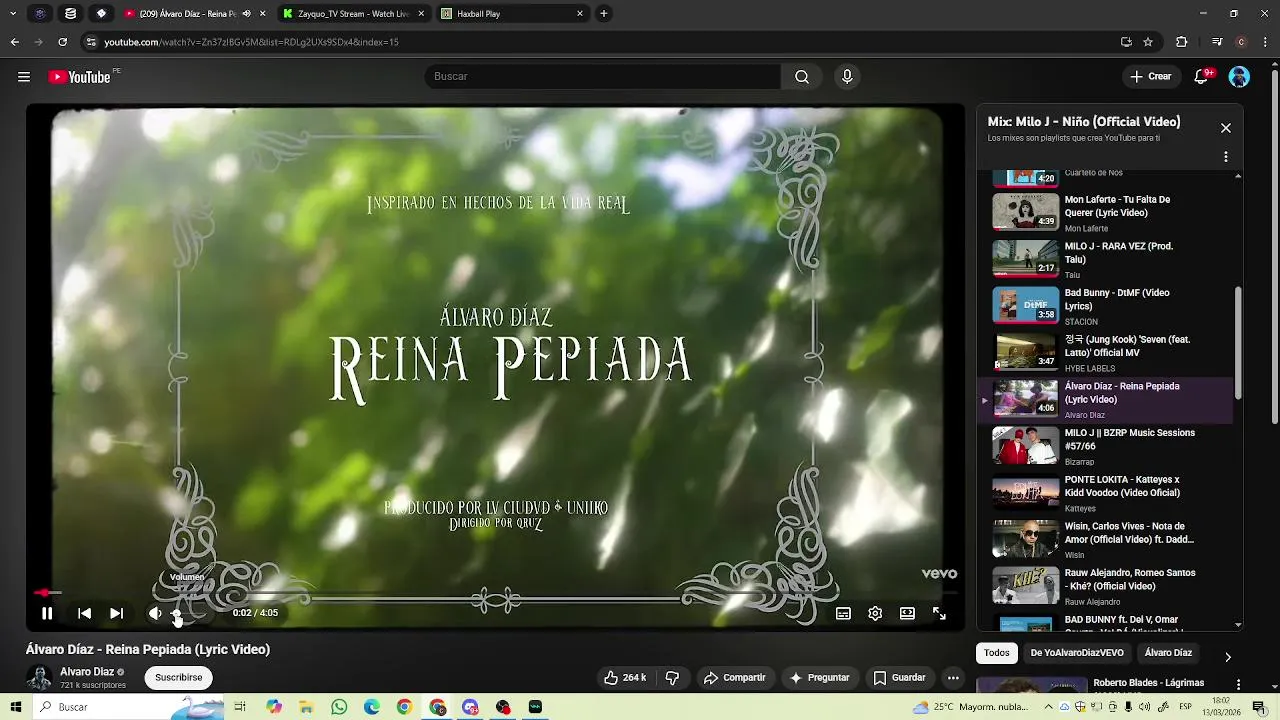
Task: Open the browser three-dot menu
Action: [x=1266, y=42]
